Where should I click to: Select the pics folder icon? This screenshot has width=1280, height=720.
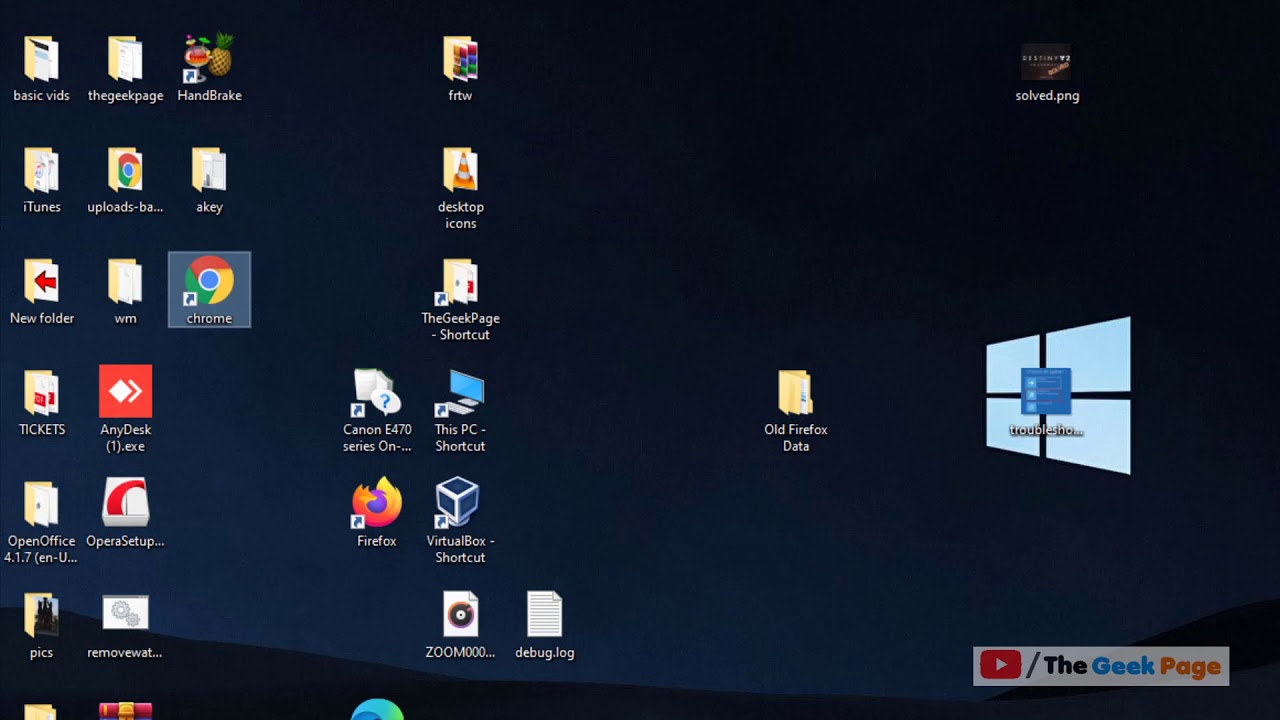pyautogui.click(x=42, y=616)
